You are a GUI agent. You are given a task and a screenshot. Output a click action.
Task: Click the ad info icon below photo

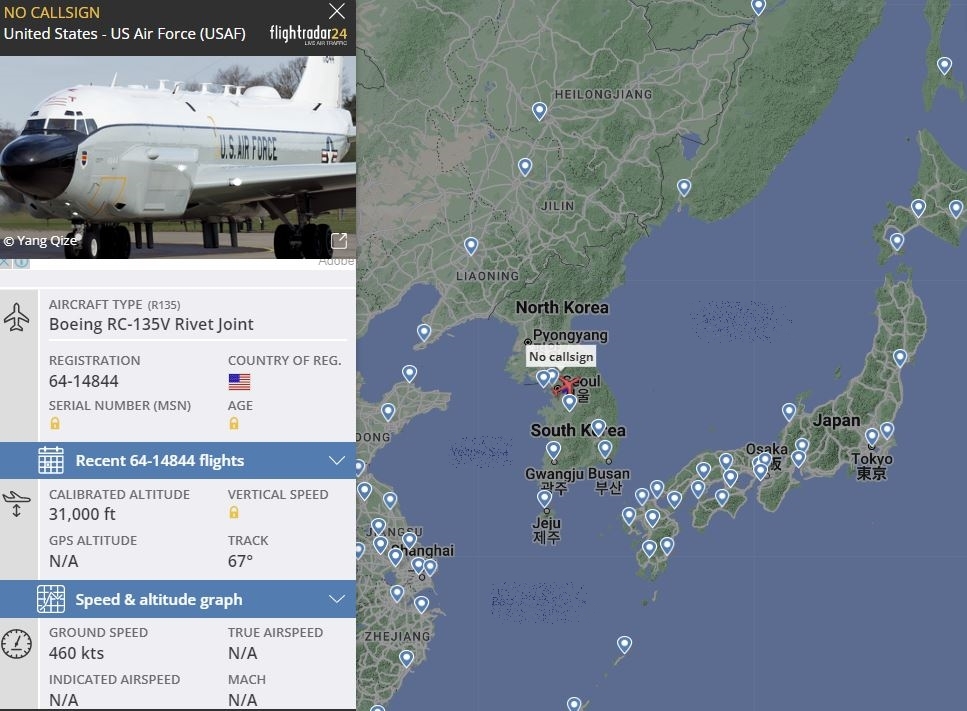click(x=22, y=263)
